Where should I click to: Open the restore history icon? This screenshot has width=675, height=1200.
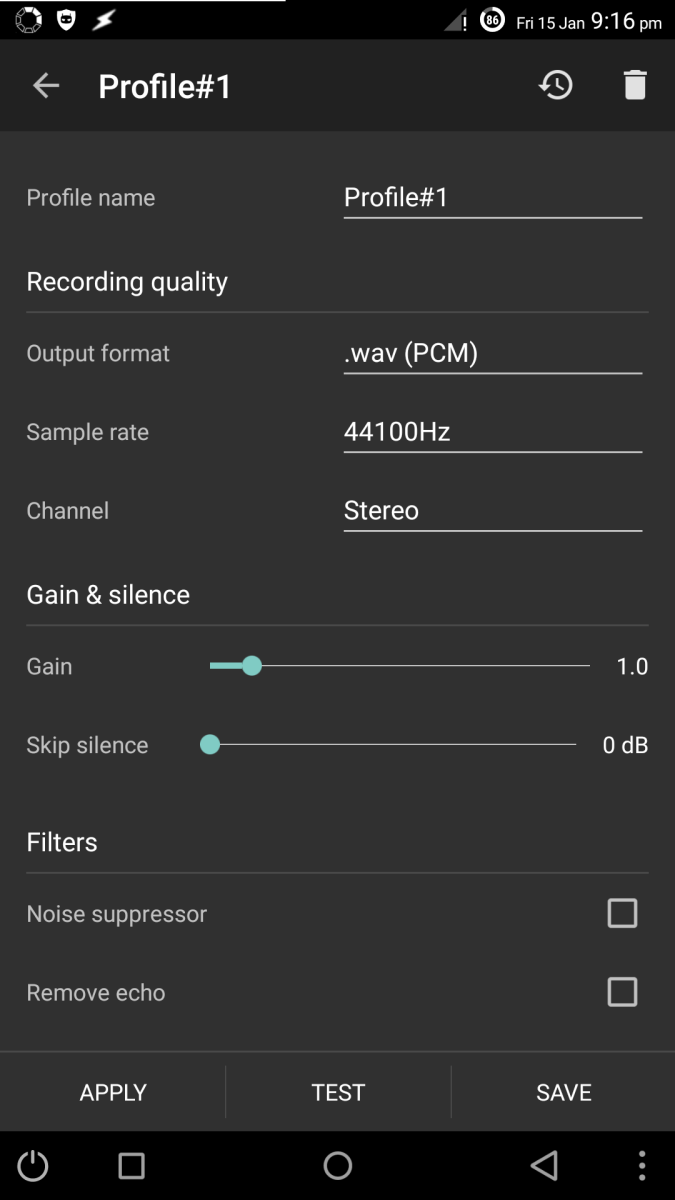(556, 85)
